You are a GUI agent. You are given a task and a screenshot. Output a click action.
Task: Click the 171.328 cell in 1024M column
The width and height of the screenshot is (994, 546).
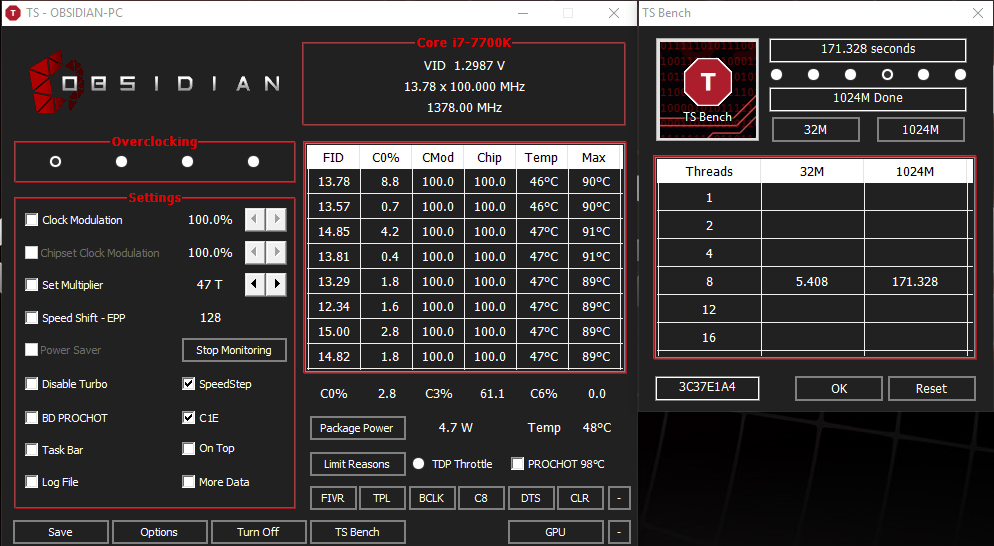click(915, 282)
